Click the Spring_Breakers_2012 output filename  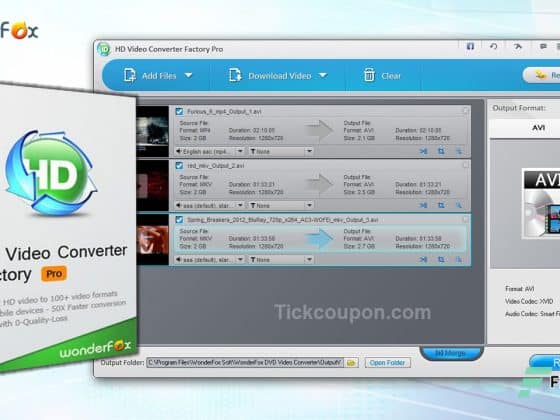tap(282, 220)
